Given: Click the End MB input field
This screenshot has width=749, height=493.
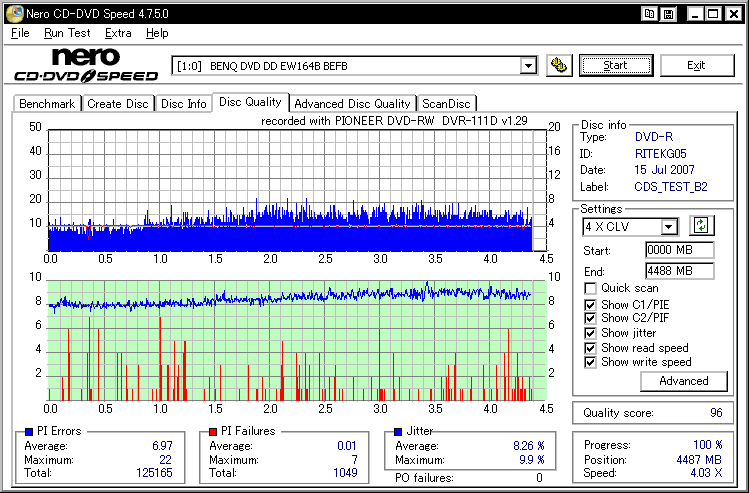Looking at the screenshot, I should click(x=679, y=271).
